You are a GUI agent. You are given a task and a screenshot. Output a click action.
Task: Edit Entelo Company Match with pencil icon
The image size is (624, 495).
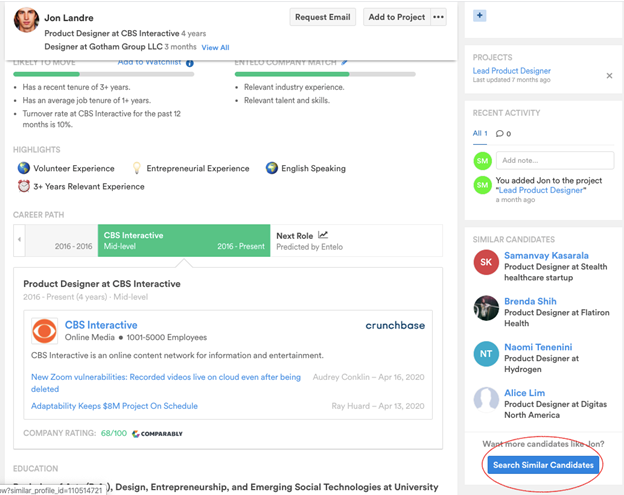click(x=344, y=62)
